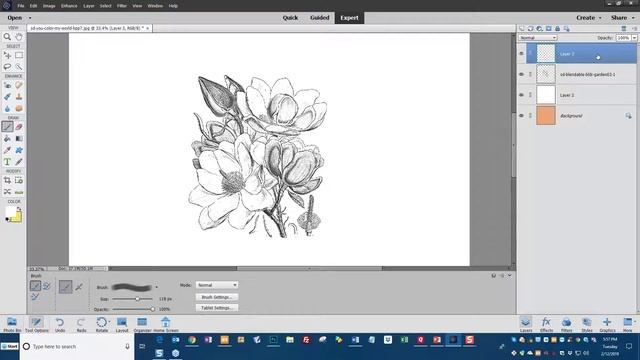
Task: Open the brush preset picker arrow
Action: 156,287
